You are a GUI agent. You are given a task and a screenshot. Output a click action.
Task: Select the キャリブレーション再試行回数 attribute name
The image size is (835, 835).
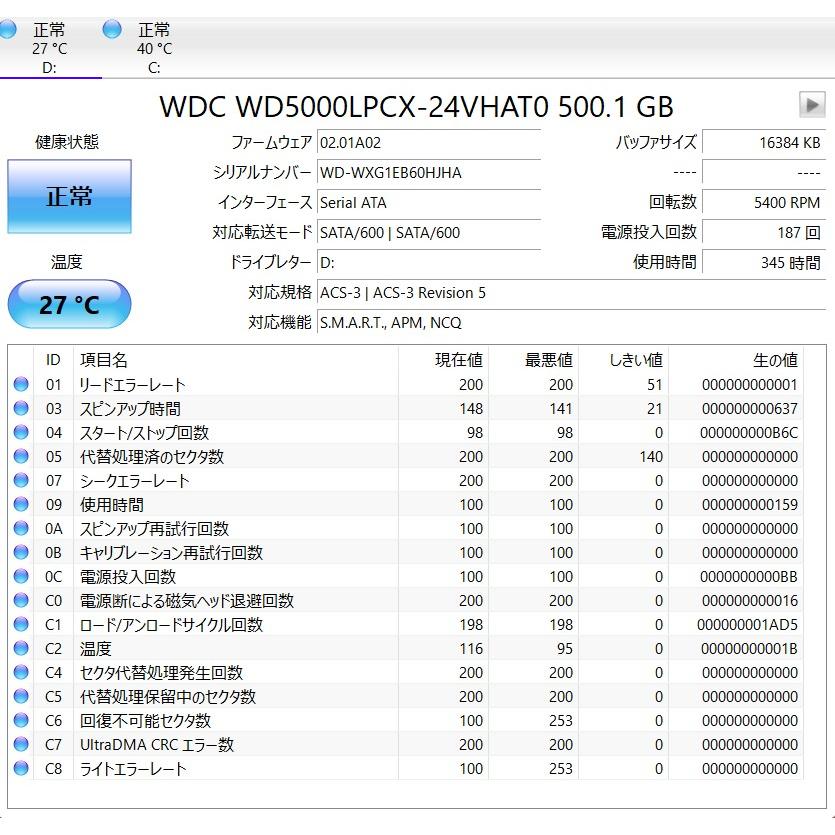click(171, 552)
